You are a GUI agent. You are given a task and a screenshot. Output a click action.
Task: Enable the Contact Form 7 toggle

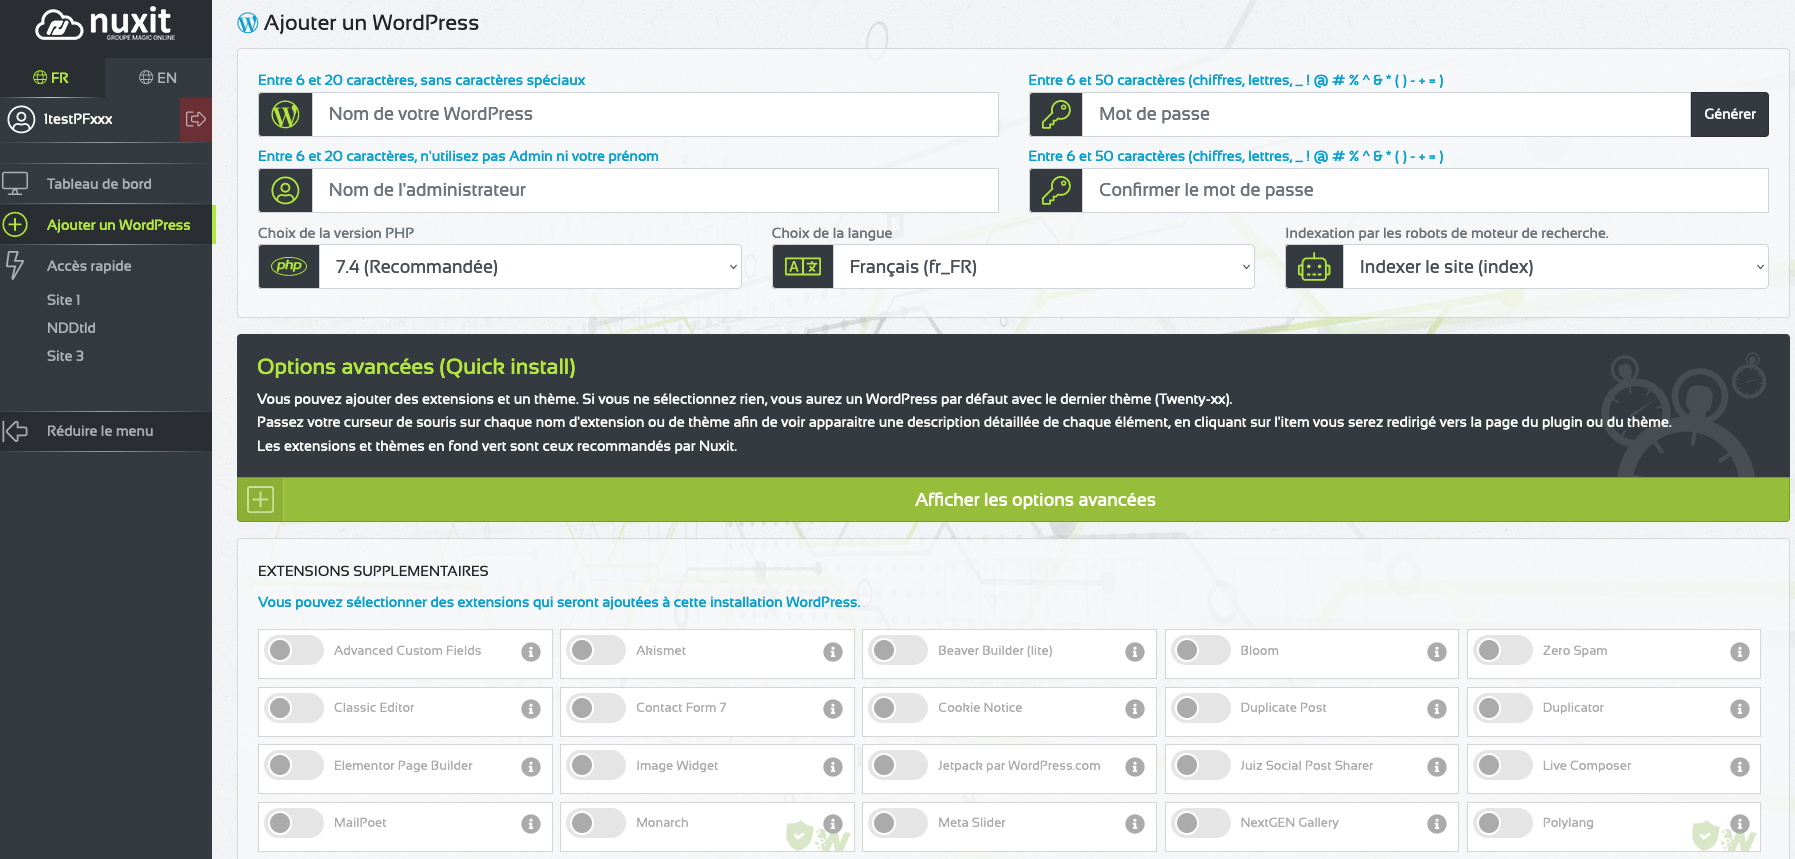point(596,708)
